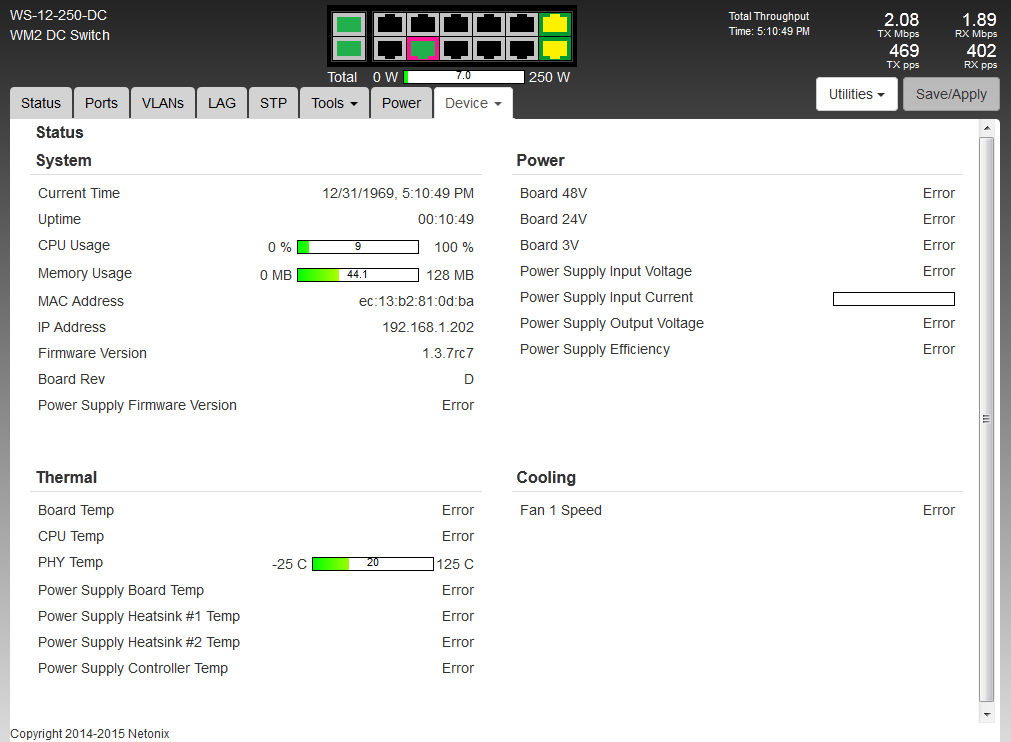Click the Total power usage bar
The image size is (1011, 742).
coord(464,77)
